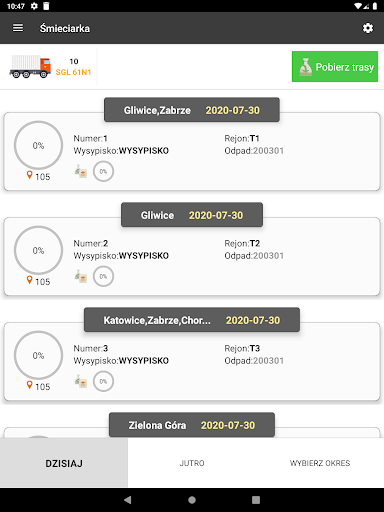The height and width of the screenshot is (512, 384).
Task: Open the Gliwice 2020-07-30 route header
Action: (x=192, y=215)
